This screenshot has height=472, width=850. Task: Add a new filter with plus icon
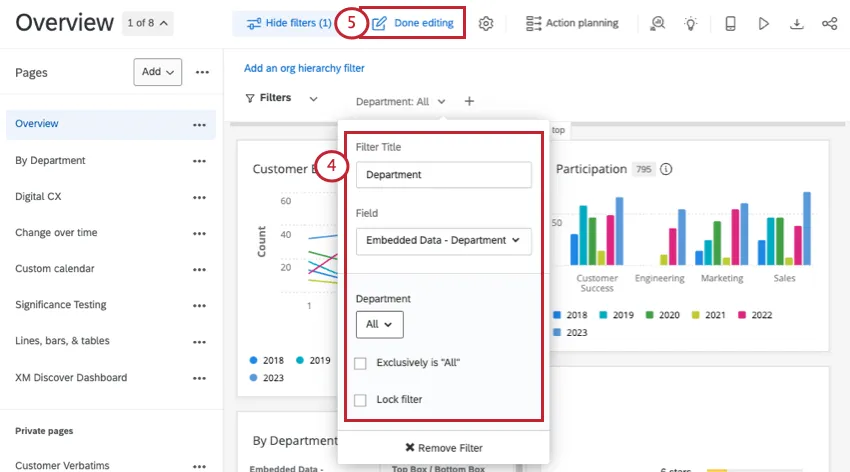pos(470,101)
